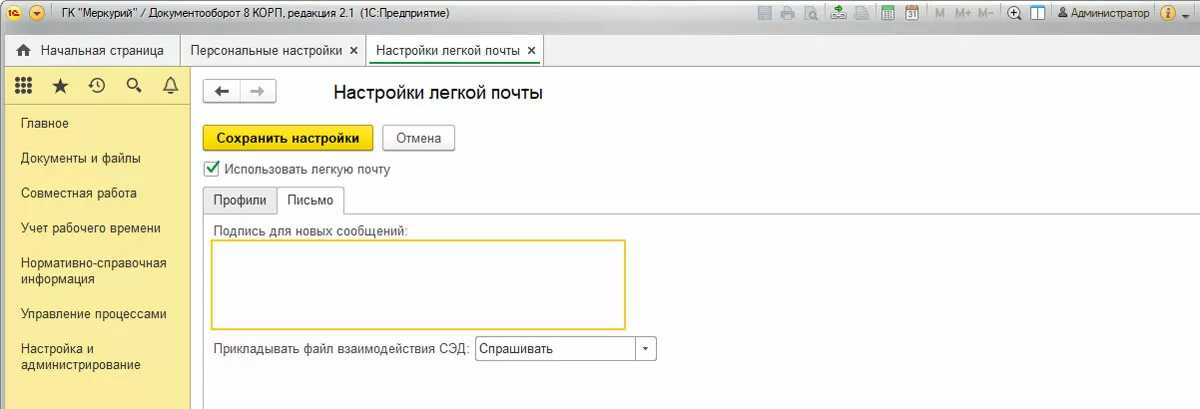Open the functions grid menu icon
Screen dimensions: 1200x409
point(23,86)
